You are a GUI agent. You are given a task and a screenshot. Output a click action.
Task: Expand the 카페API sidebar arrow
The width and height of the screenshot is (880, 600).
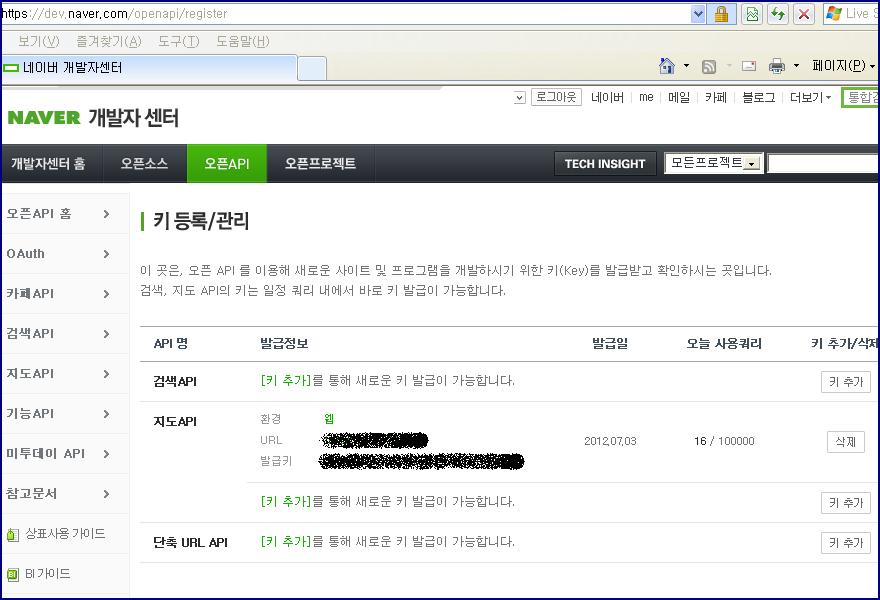[x=106, y=294]
